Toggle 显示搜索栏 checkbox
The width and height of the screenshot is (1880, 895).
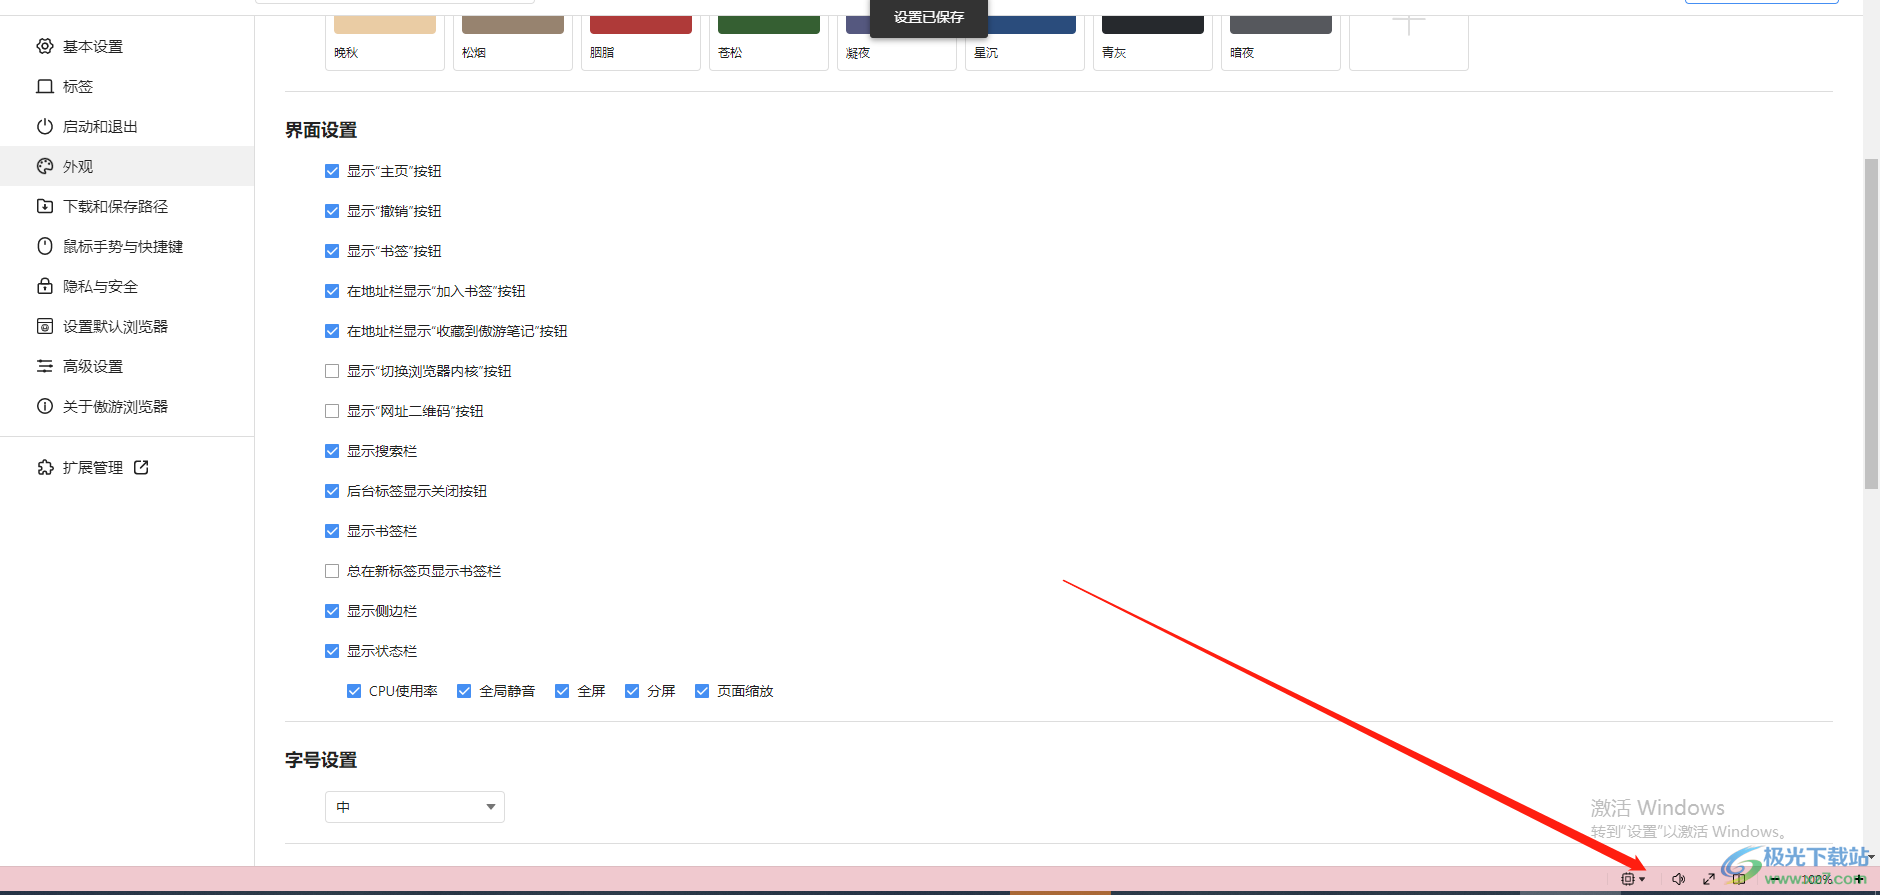[332, 451]
